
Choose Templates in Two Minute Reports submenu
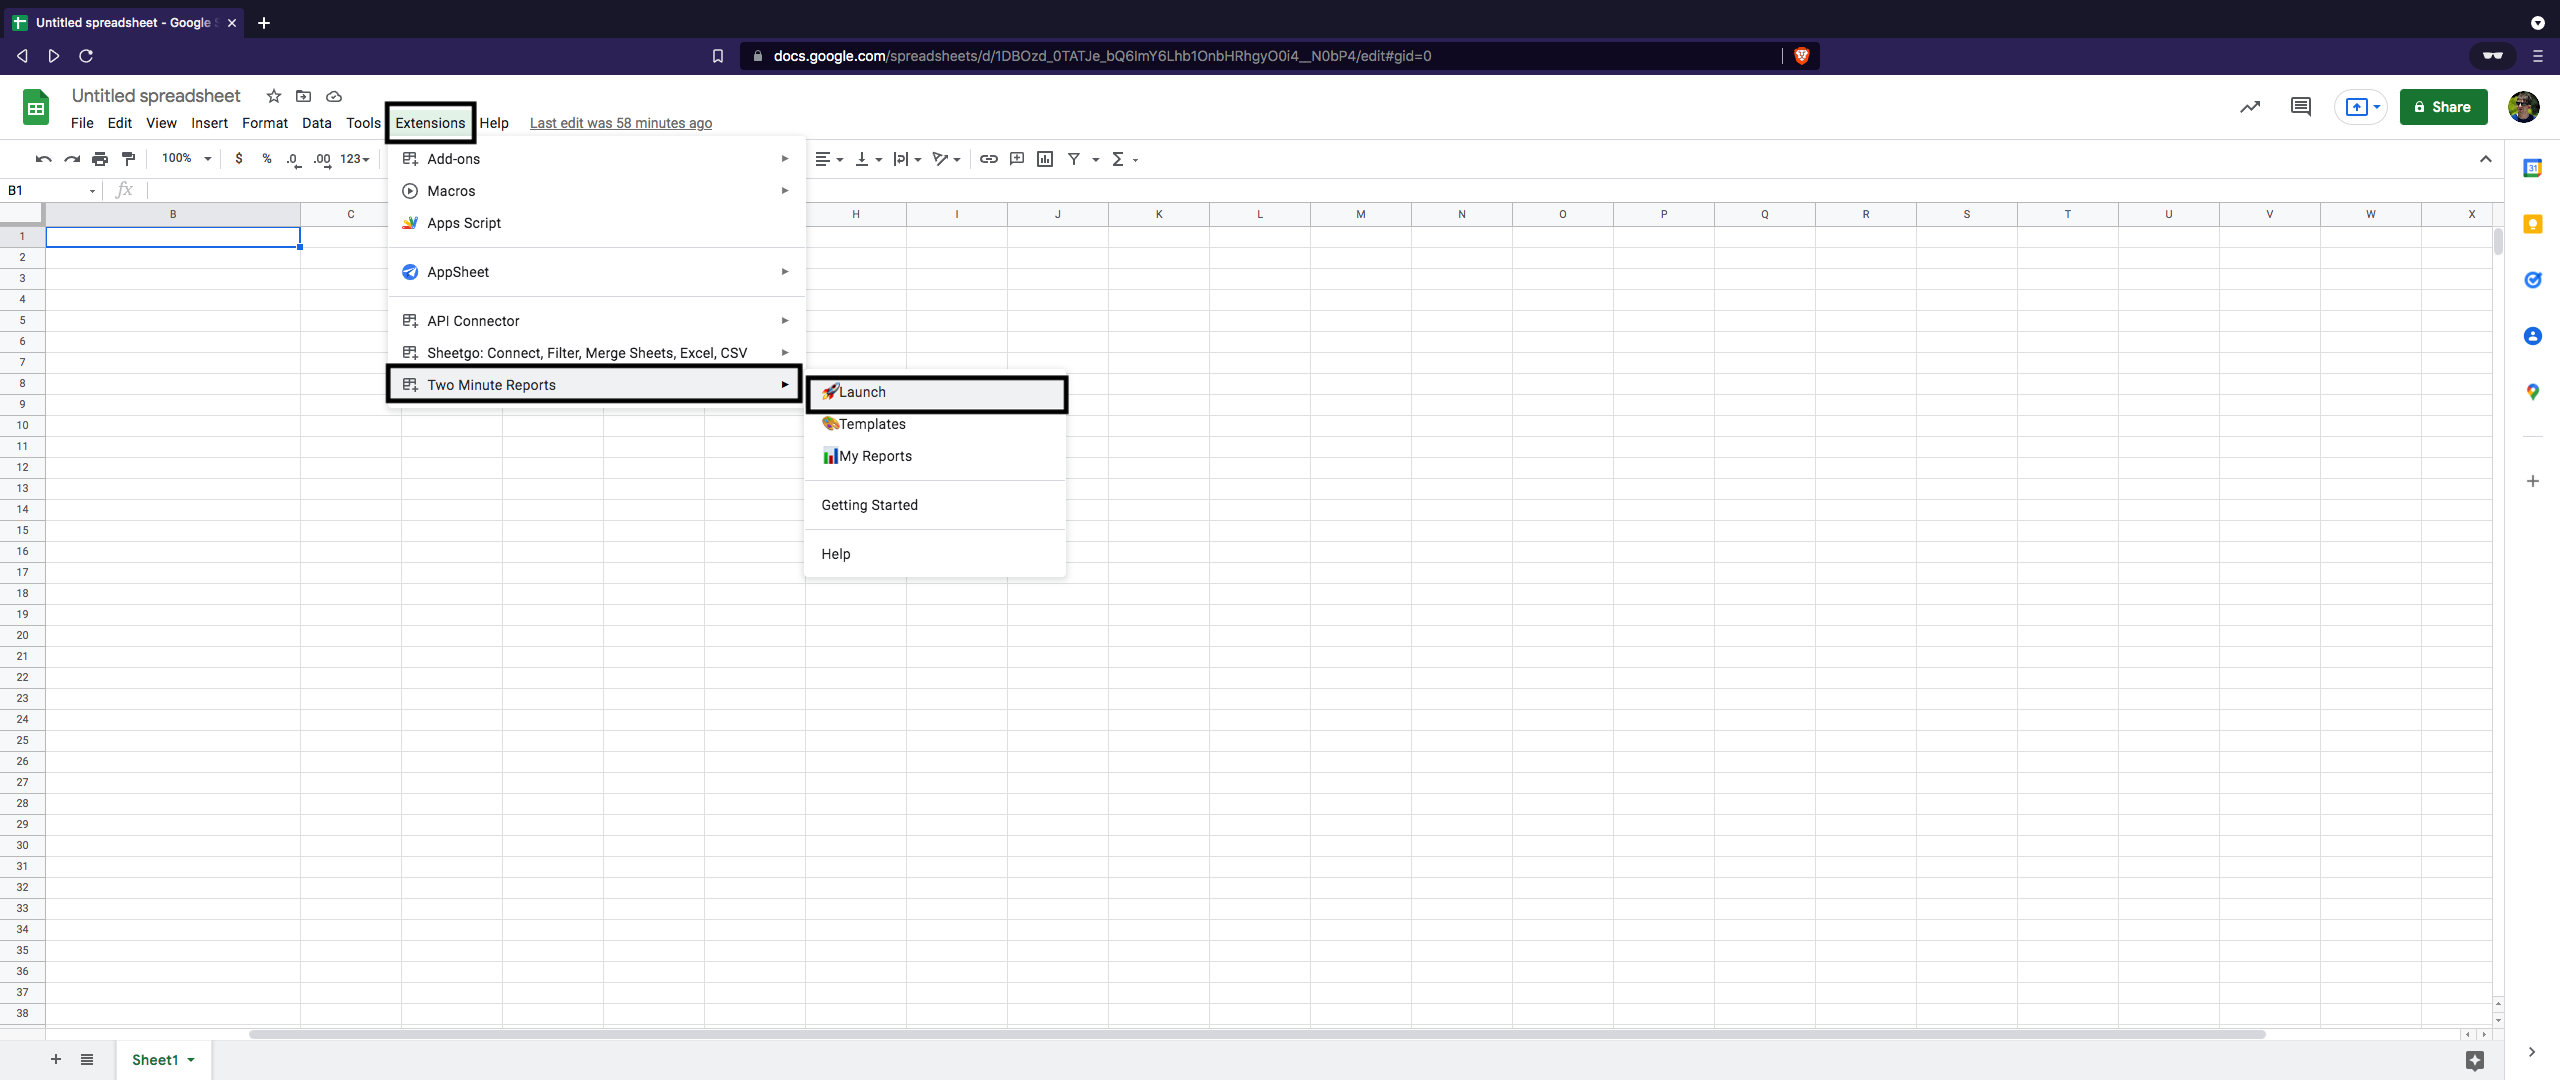[936, 424]
